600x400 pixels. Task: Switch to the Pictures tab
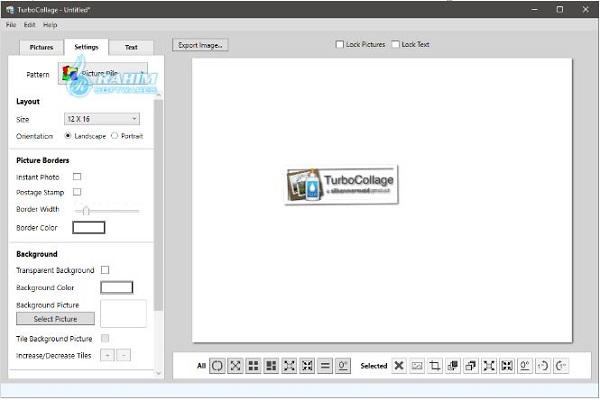tap(41, 47)
